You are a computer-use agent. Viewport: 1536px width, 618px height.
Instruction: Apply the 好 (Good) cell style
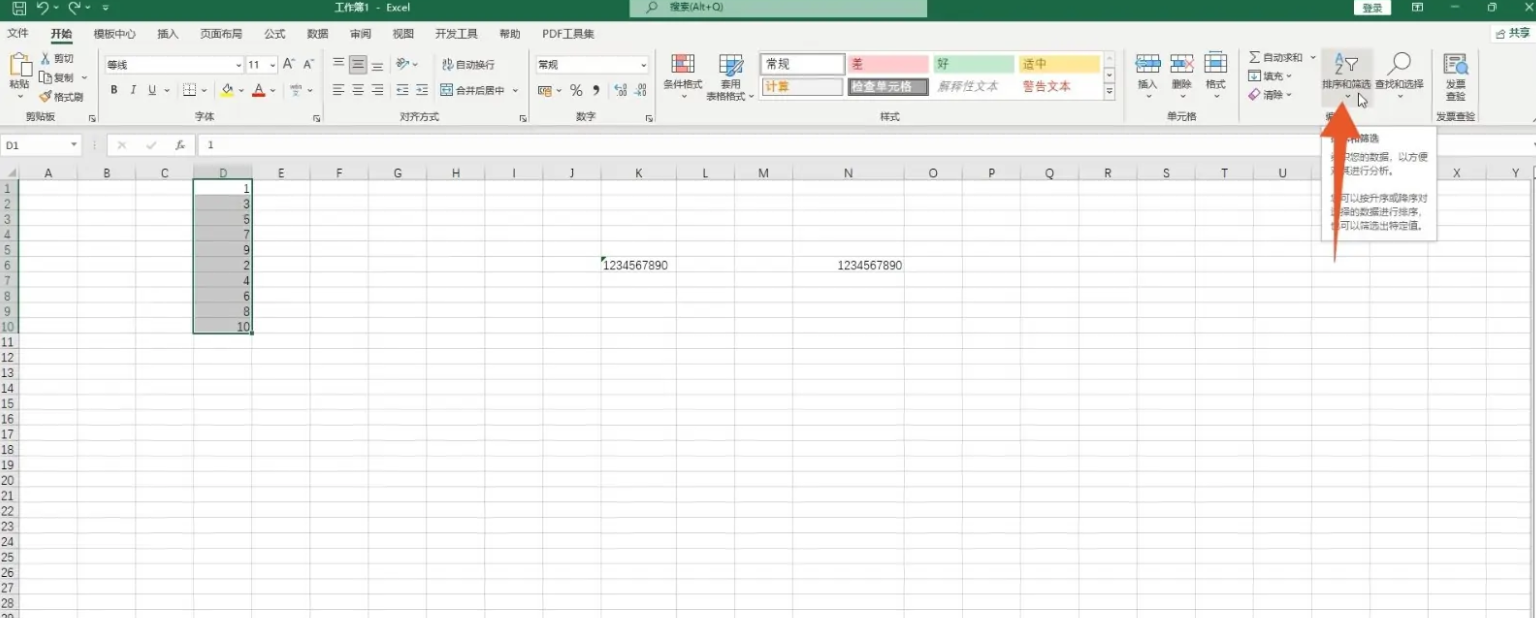(974, 64)
